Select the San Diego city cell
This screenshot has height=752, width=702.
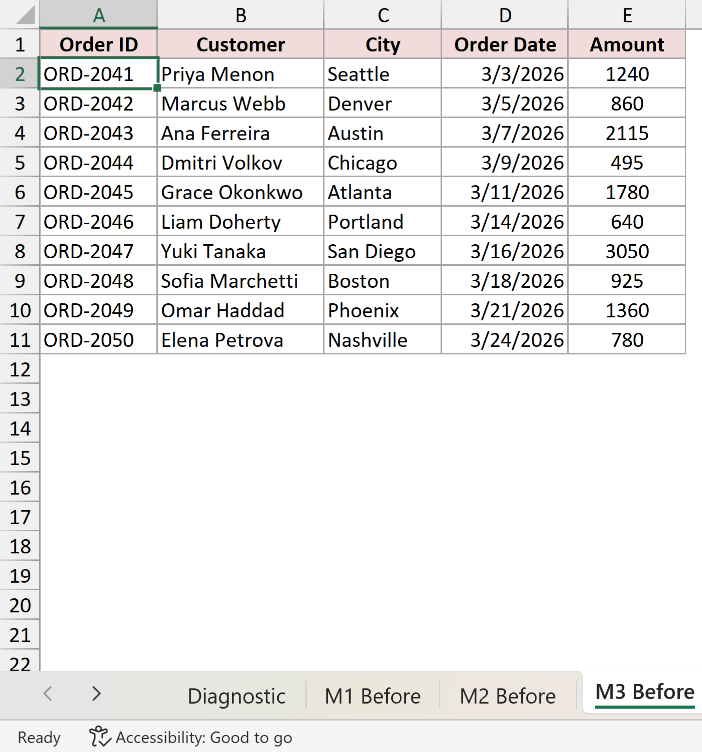pyautogui.click(x=382, y=251)
